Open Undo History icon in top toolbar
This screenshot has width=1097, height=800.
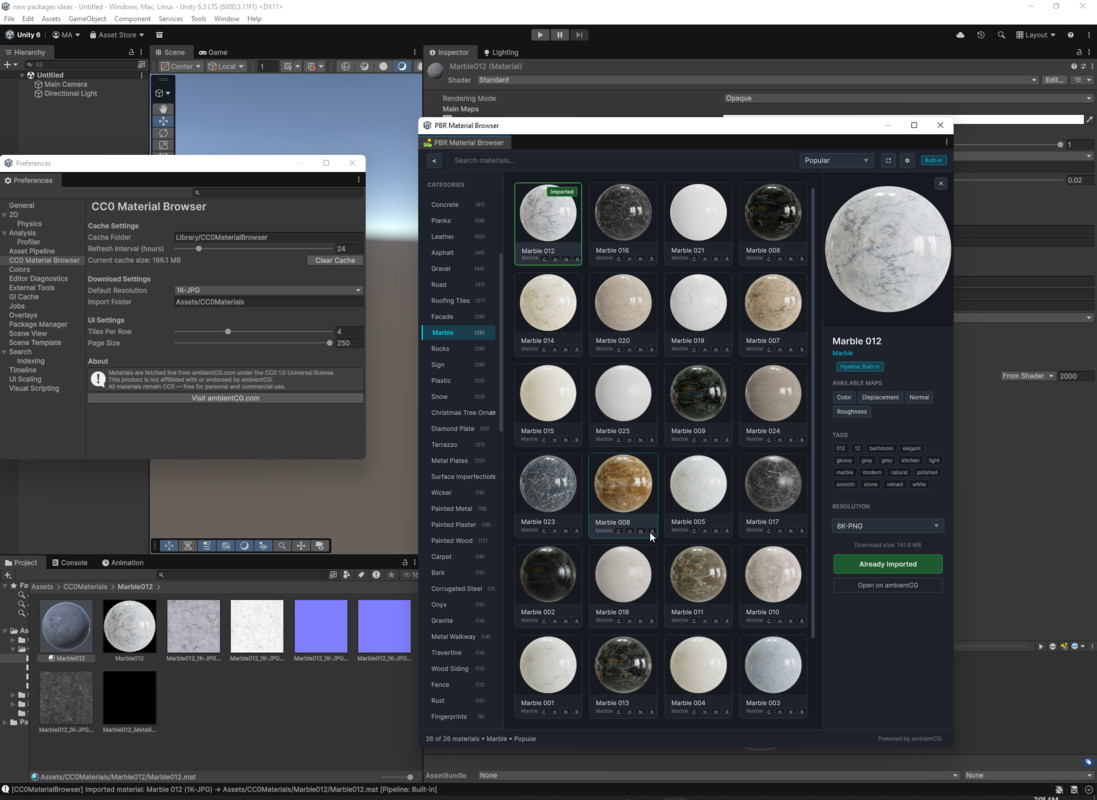(981, 35)
